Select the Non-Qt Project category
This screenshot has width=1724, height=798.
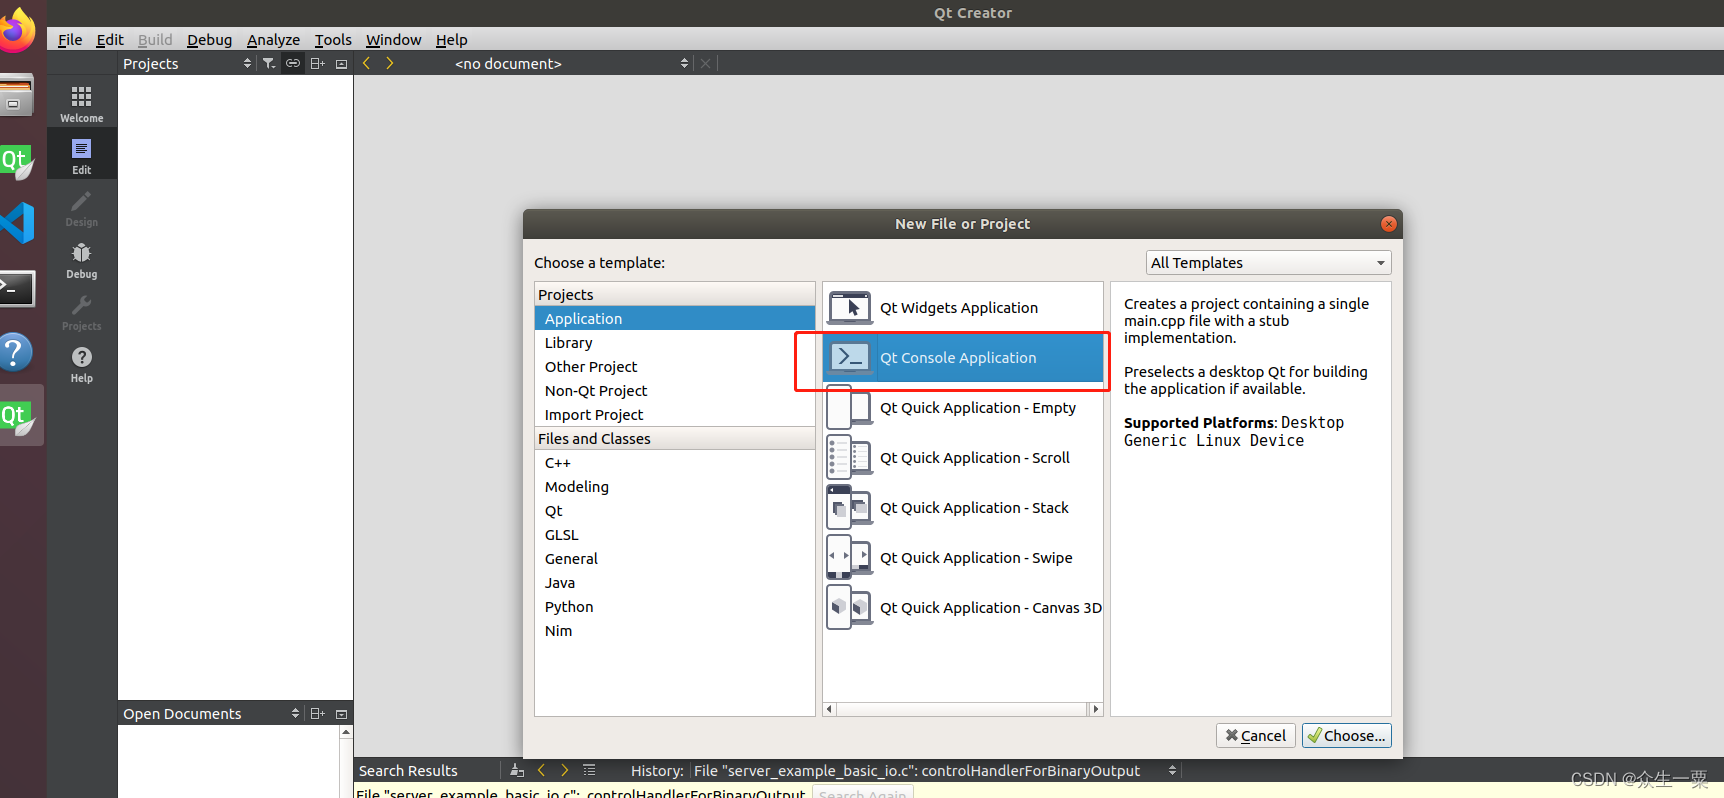675,390
